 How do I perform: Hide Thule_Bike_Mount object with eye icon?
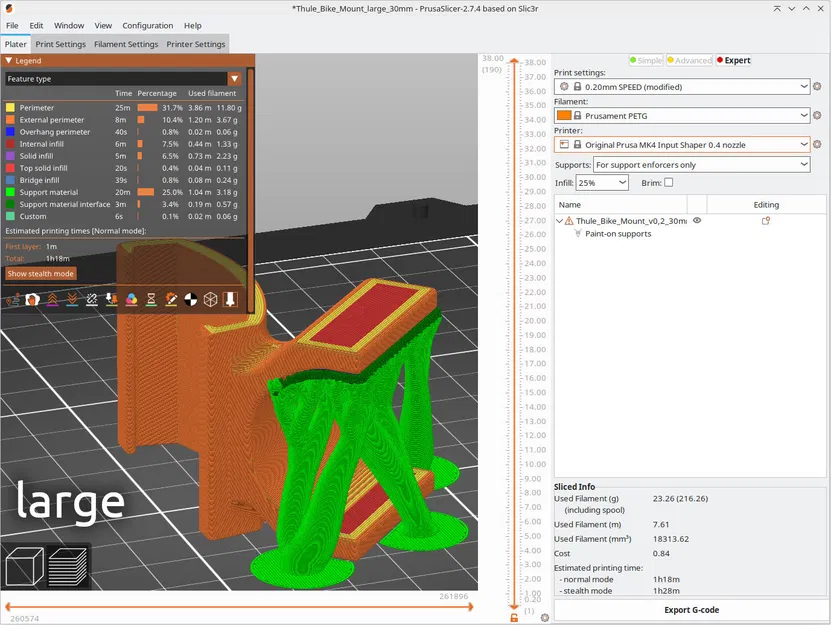[x=697, y=220]
